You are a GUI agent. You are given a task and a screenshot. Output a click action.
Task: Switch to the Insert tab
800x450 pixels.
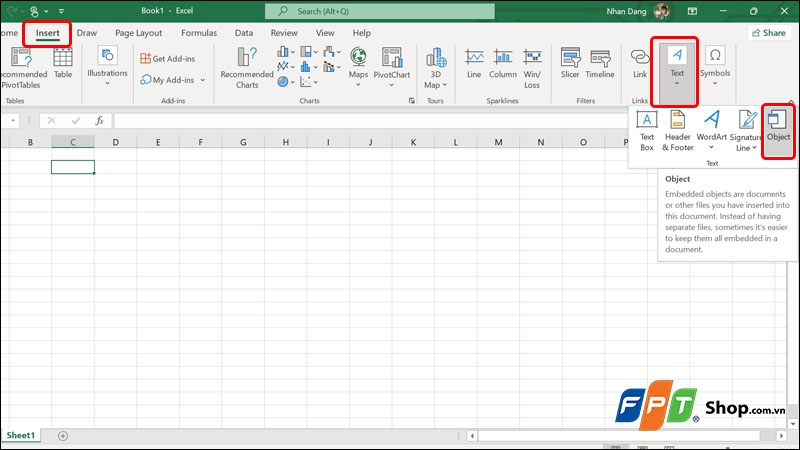pyautogui.click(x=47, y=33)
